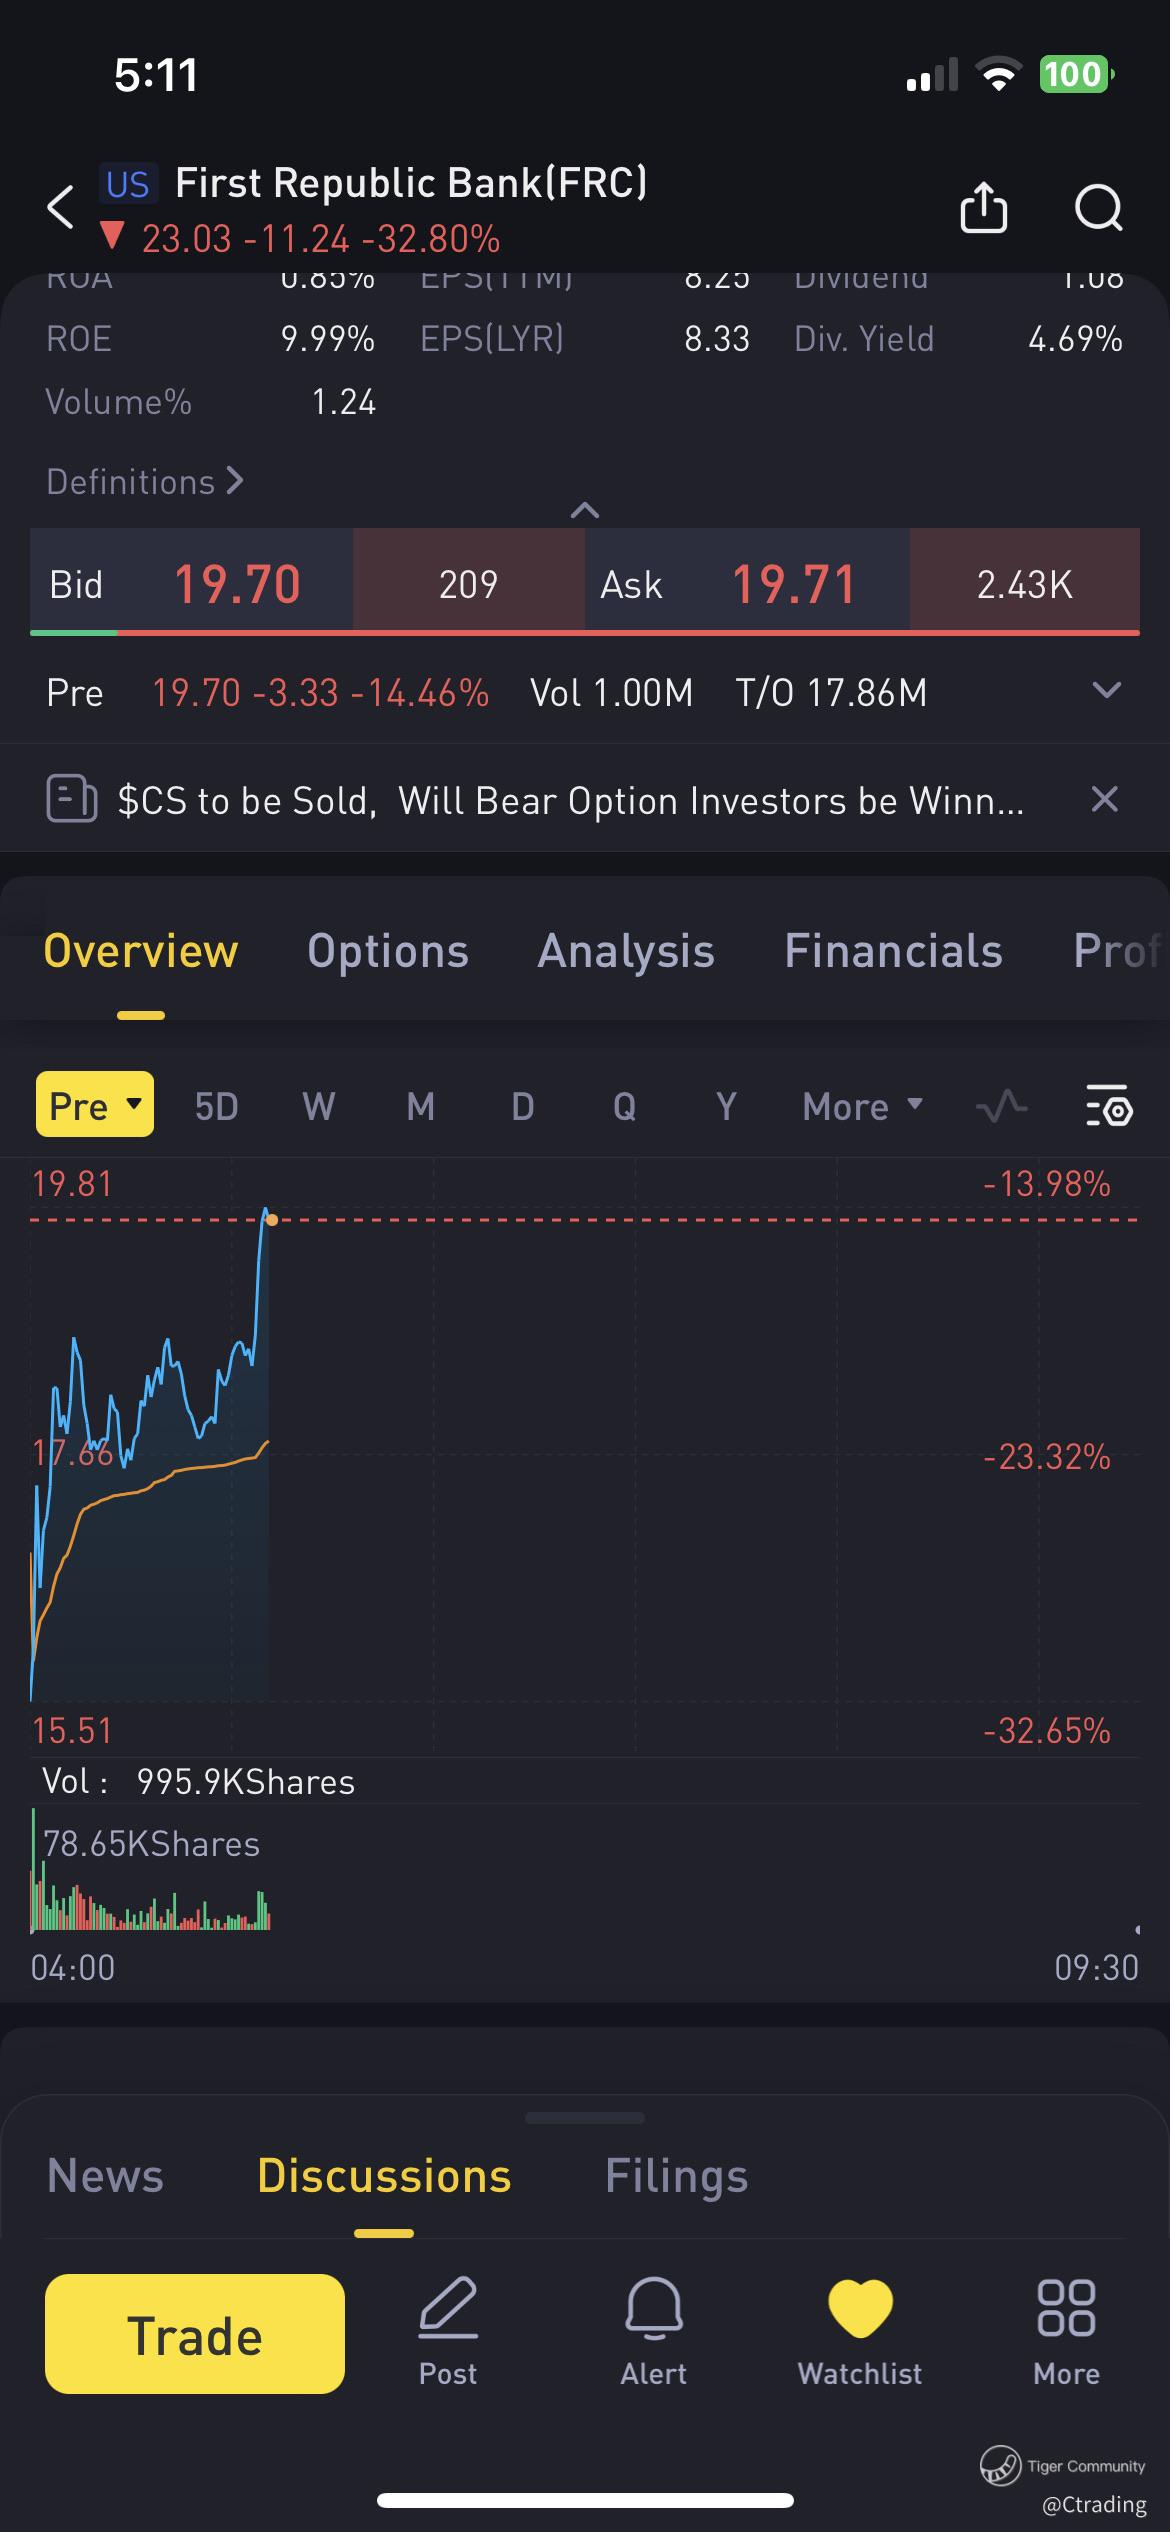Screen dimensions: 1170x2532
Task: Expand the More timeframe dropdown
Action: coord(861,1106)
